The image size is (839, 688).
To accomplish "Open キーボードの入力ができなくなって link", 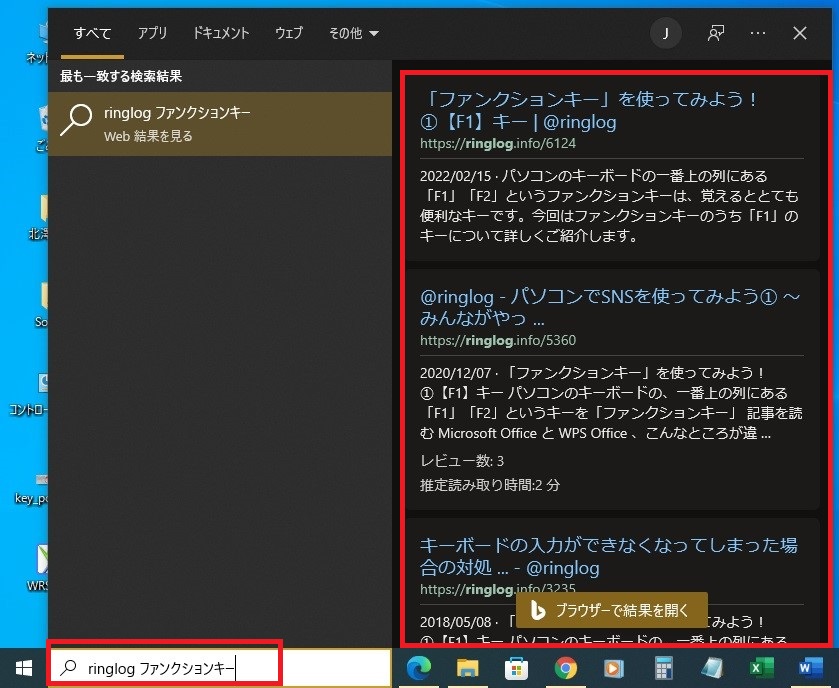I will click(x=608, y=556).
